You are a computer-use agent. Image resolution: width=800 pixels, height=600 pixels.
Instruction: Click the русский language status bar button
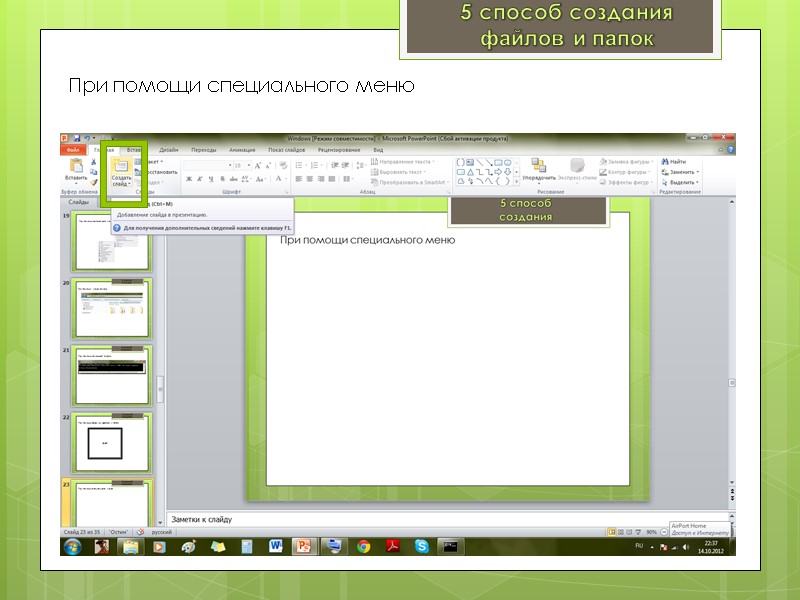(x=162, y=532)
